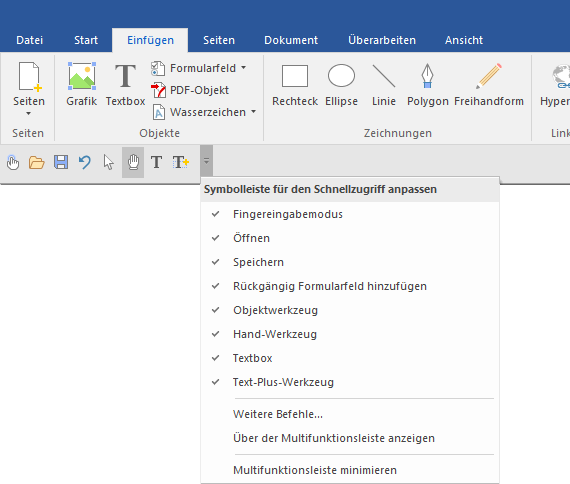The width and height of the screenshot is (570, 484).
Task: Toggle the Speichern quick access entry
Action: [350, 262]
